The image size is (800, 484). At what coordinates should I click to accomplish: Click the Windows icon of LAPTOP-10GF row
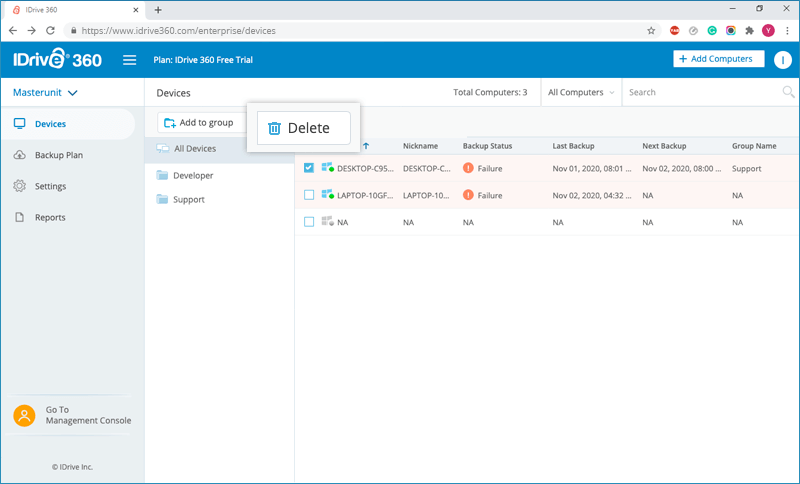coord(328,194)
